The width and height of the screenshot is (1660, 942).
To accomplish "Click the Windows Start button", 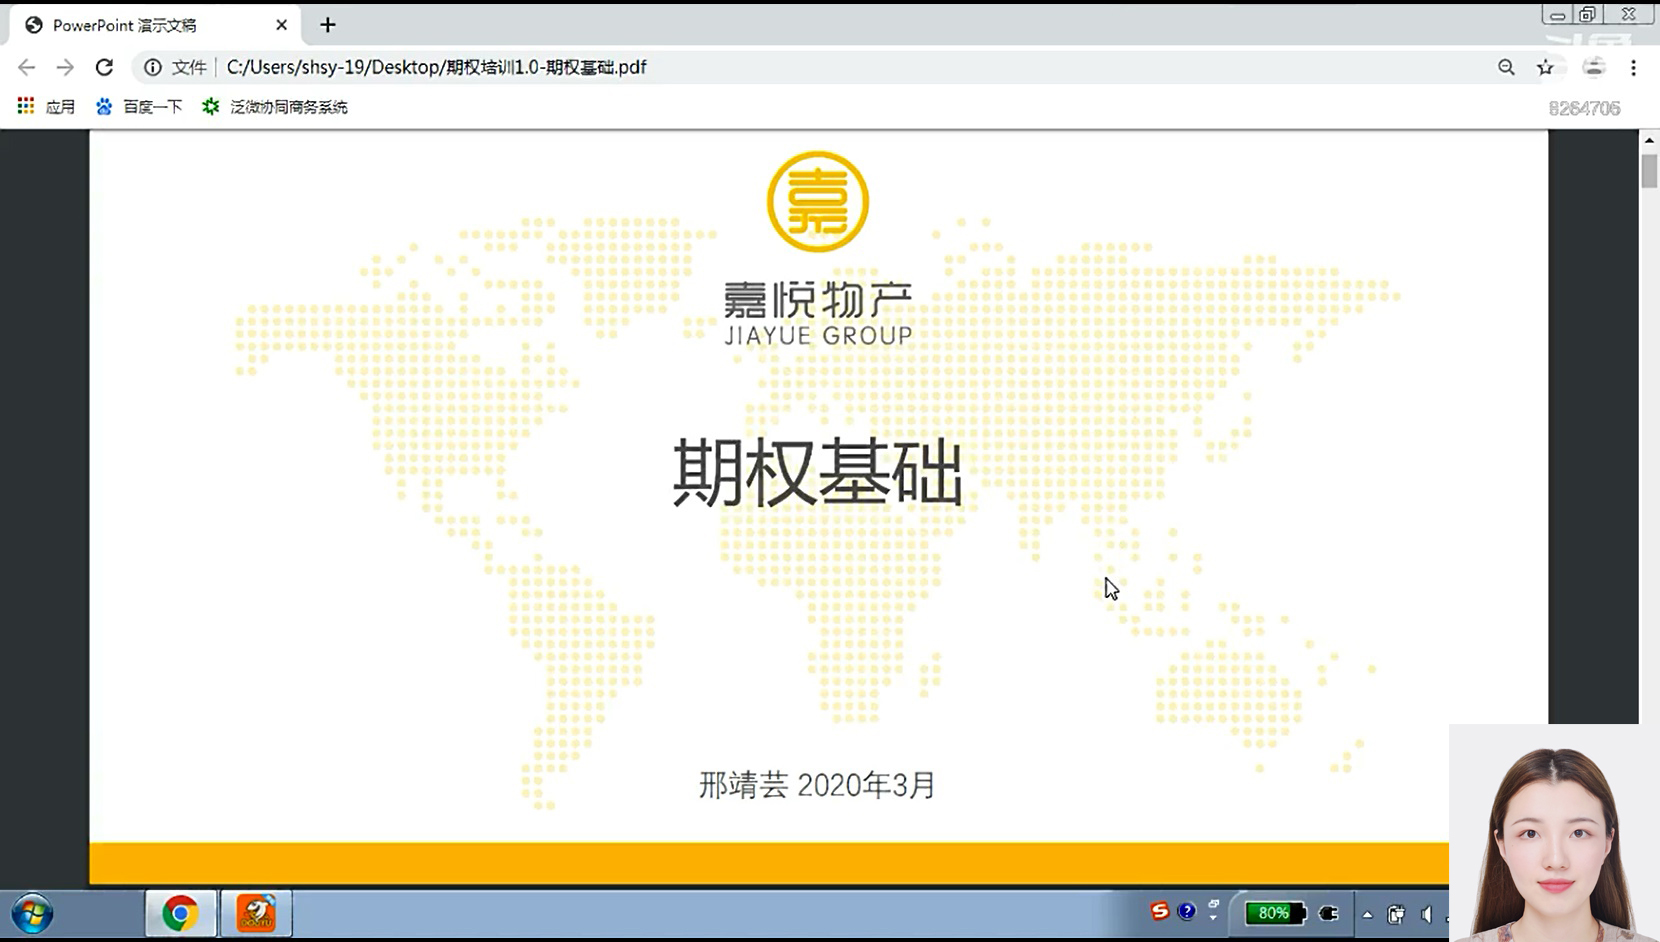I will point(32,913).
